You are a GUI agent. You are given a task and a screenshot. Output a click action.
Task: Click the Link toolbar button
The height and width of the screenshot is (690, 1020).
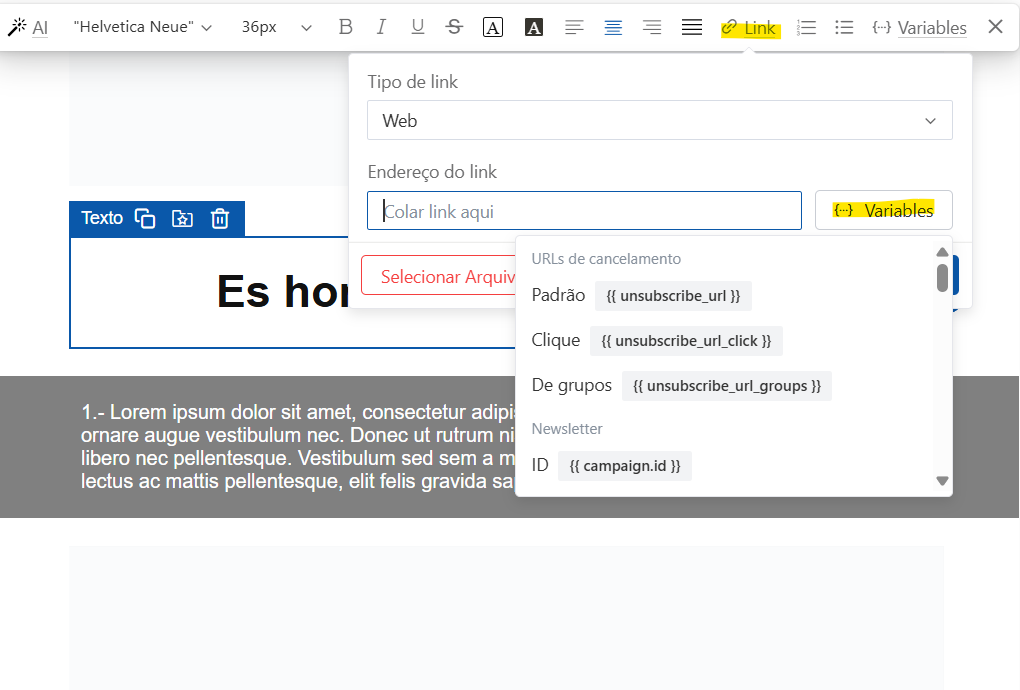[750, 28]
